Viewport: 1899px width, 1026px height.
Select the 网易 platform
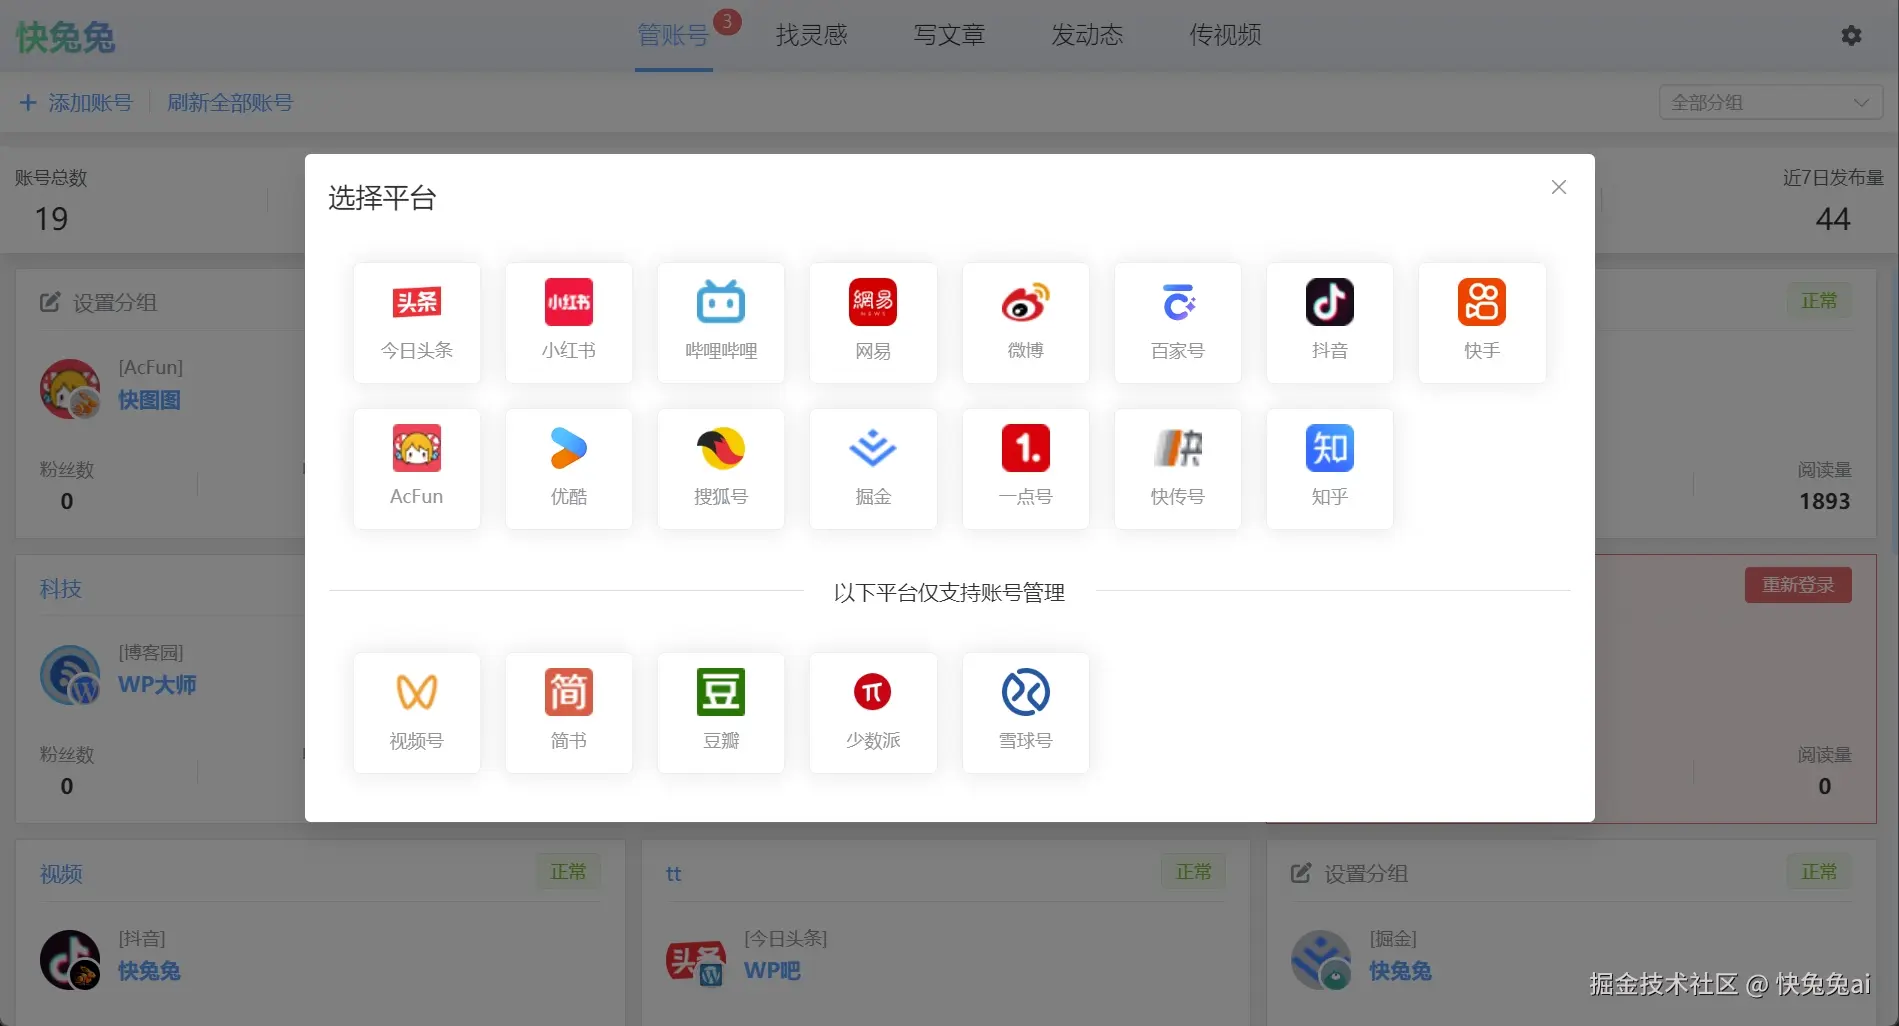pos(873,322)
